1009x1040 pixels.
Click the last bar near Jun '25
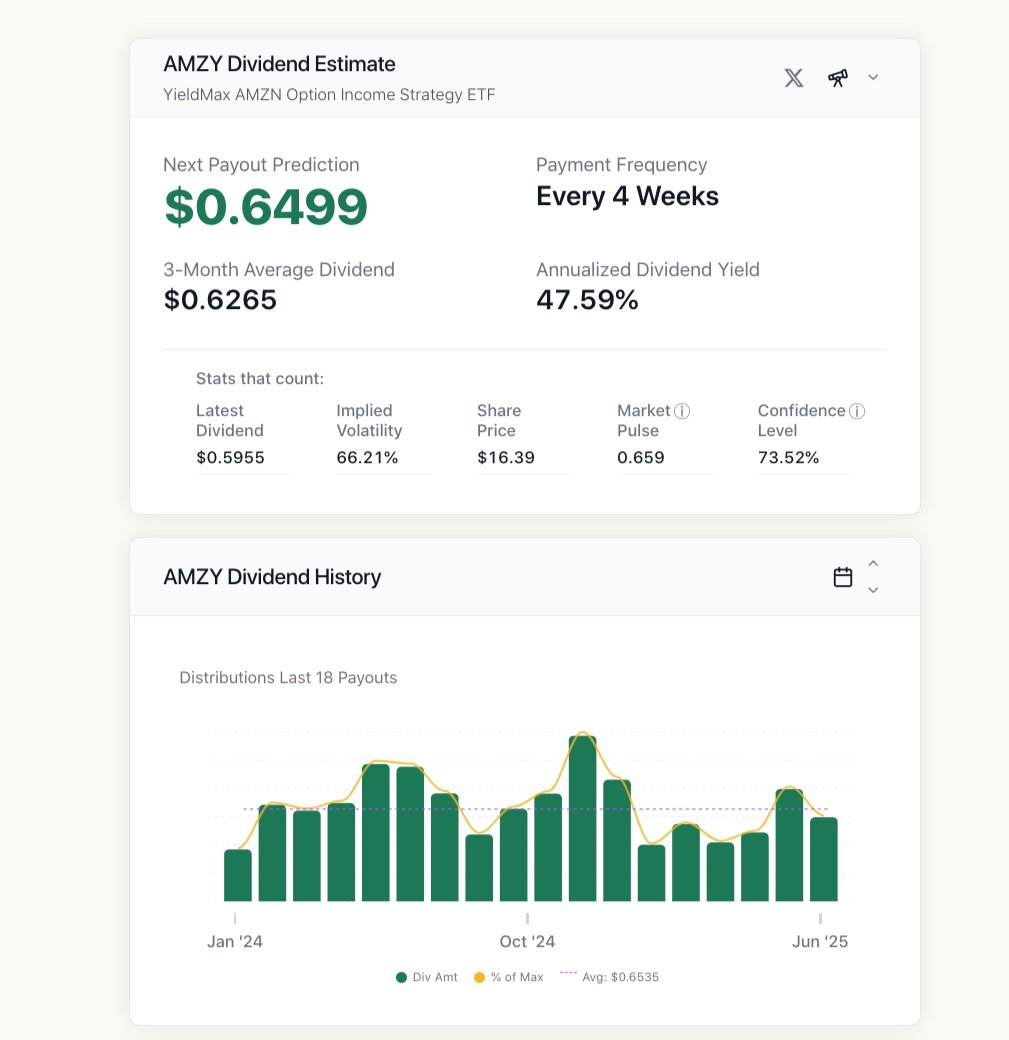[x=823, y=860]
